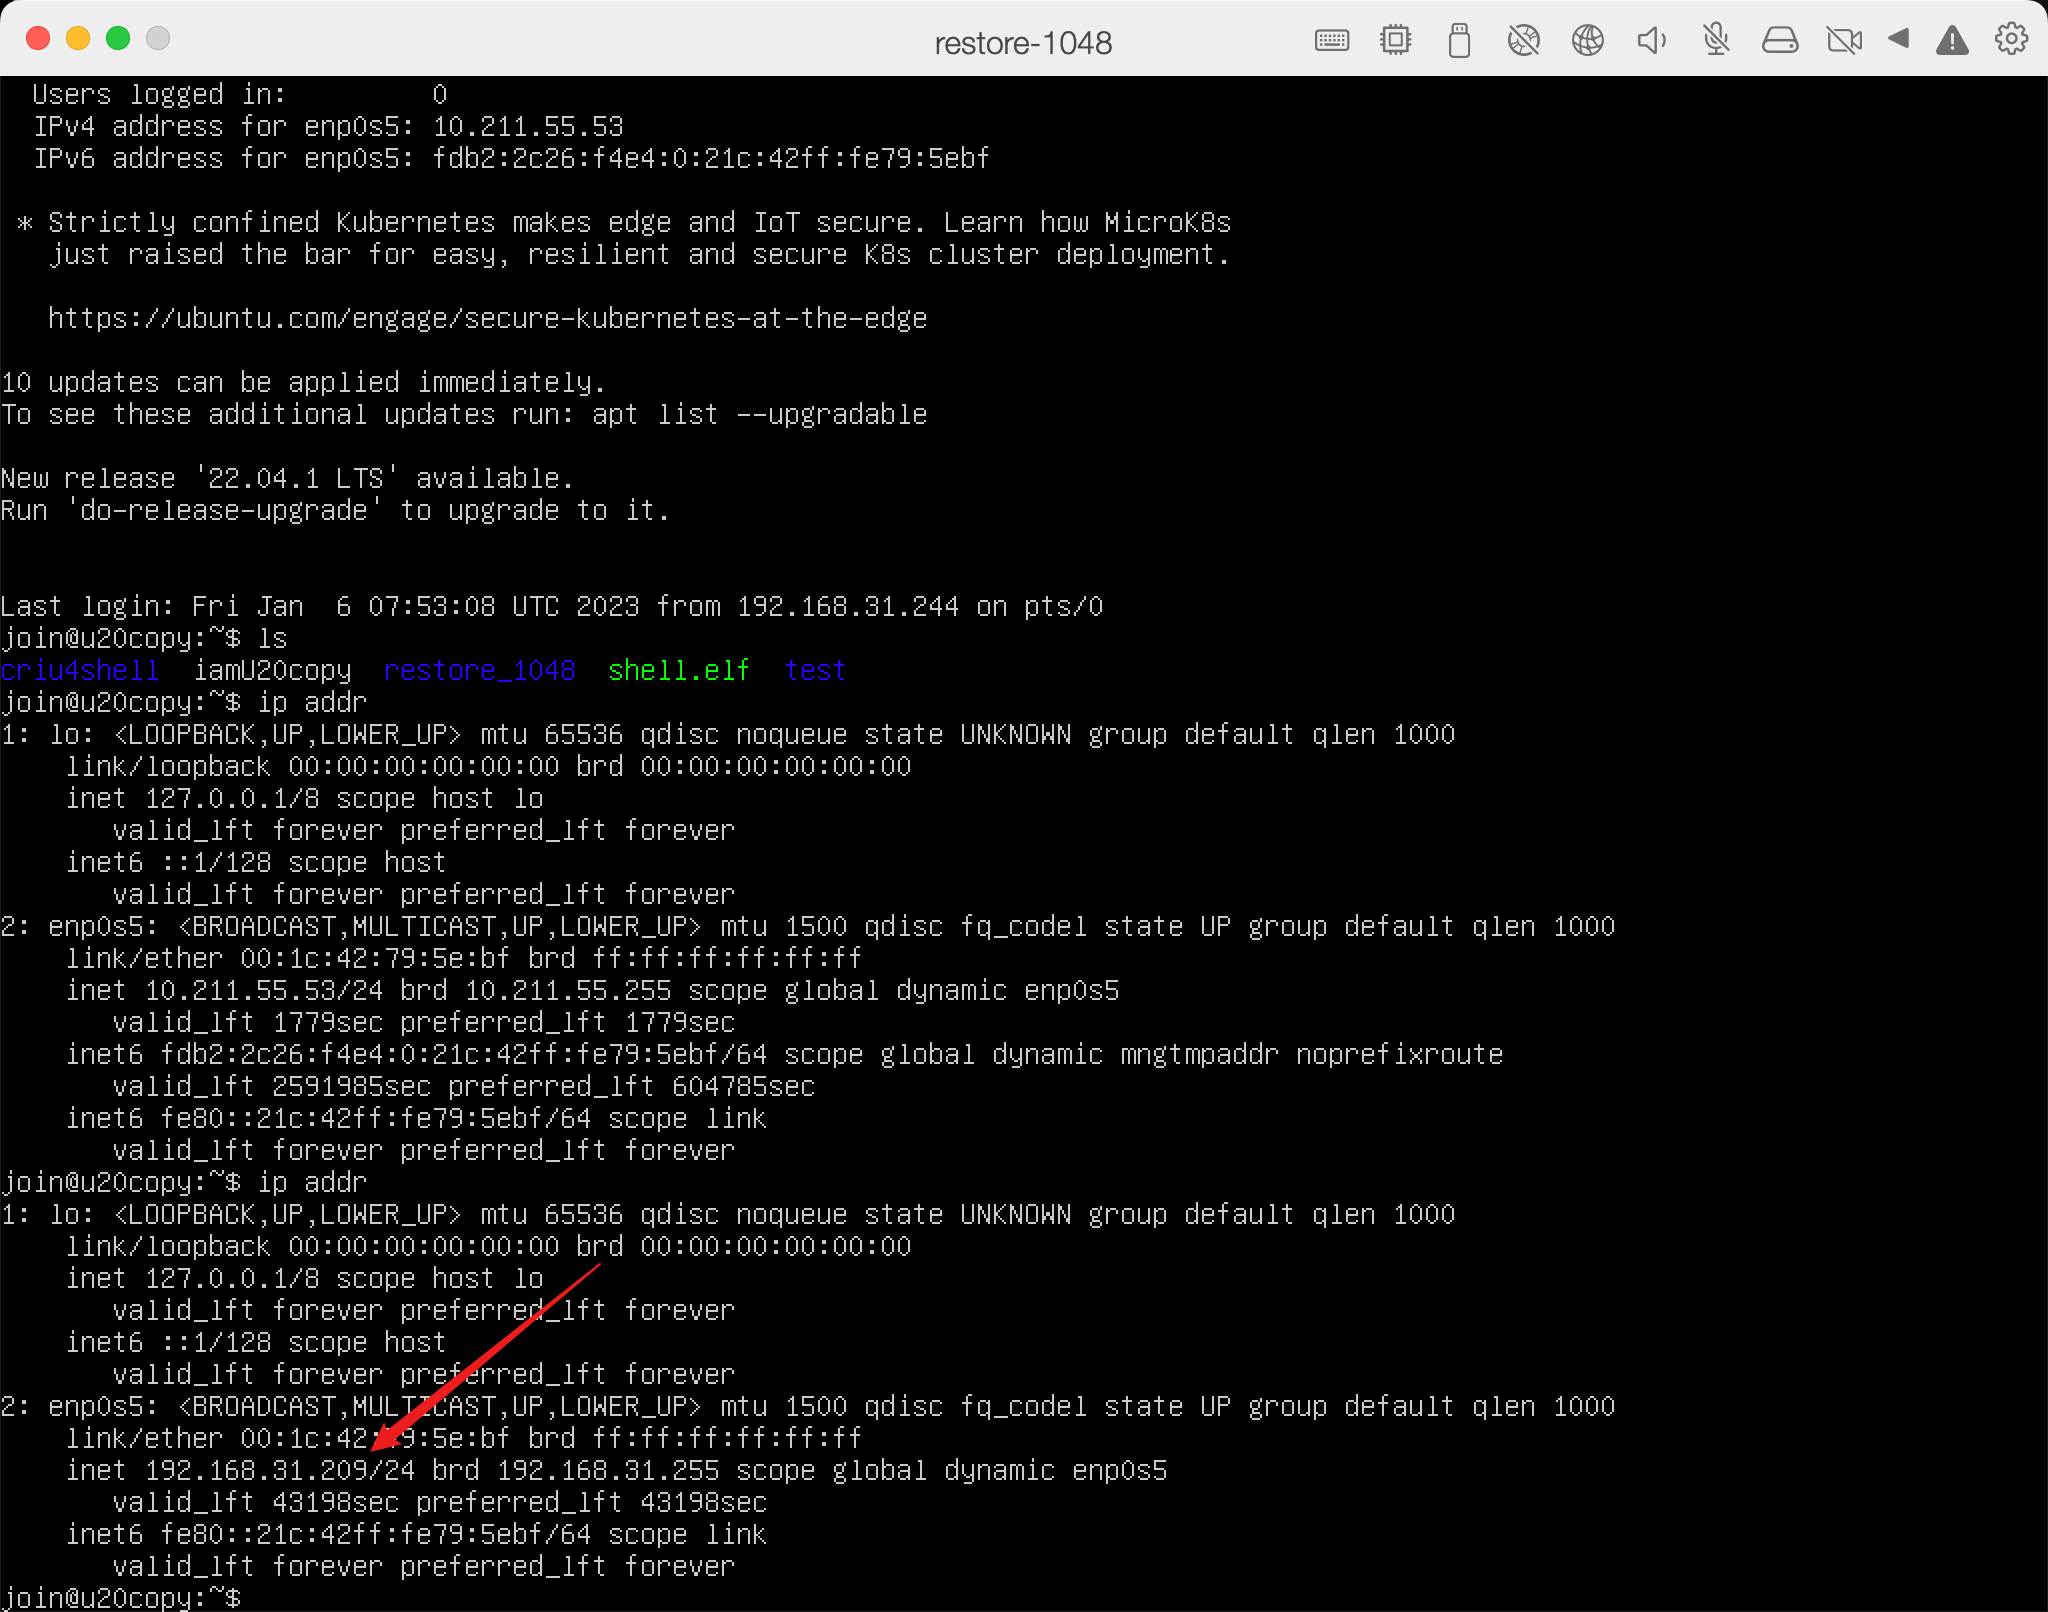Click the gray fourth window control button
The width and height of the screenshot is (2048, 1612).
pyautogui.click(x=158, y=38)
